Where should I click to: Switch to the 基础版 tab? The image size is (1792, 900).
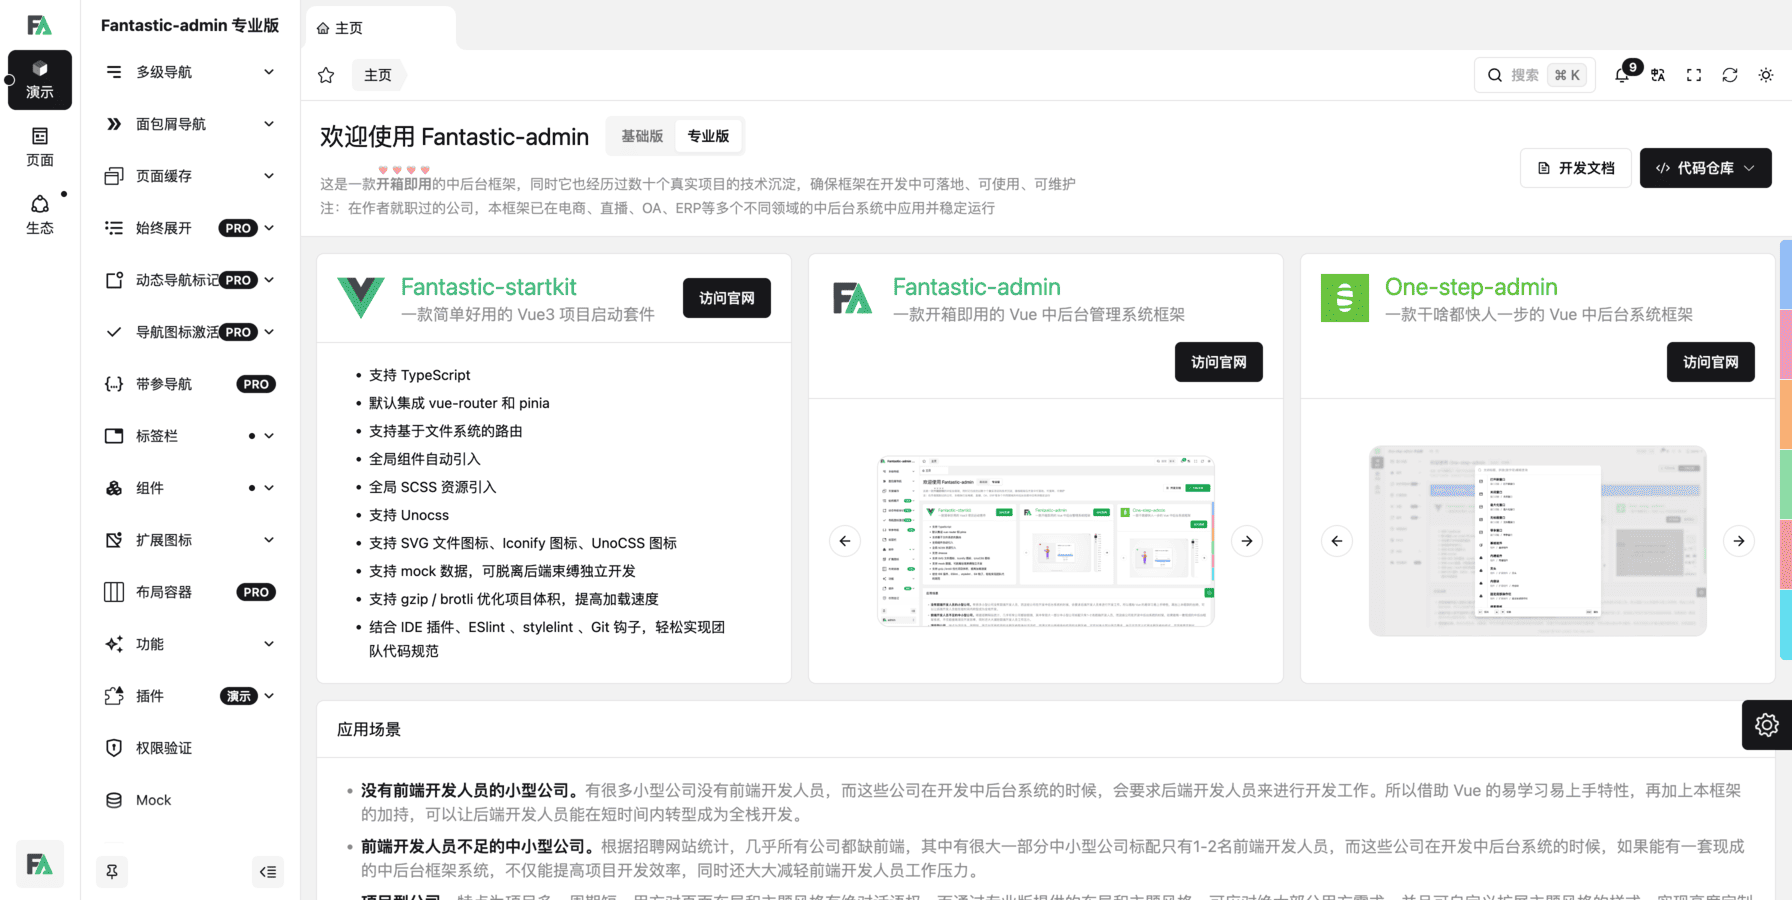coord(642,136)
